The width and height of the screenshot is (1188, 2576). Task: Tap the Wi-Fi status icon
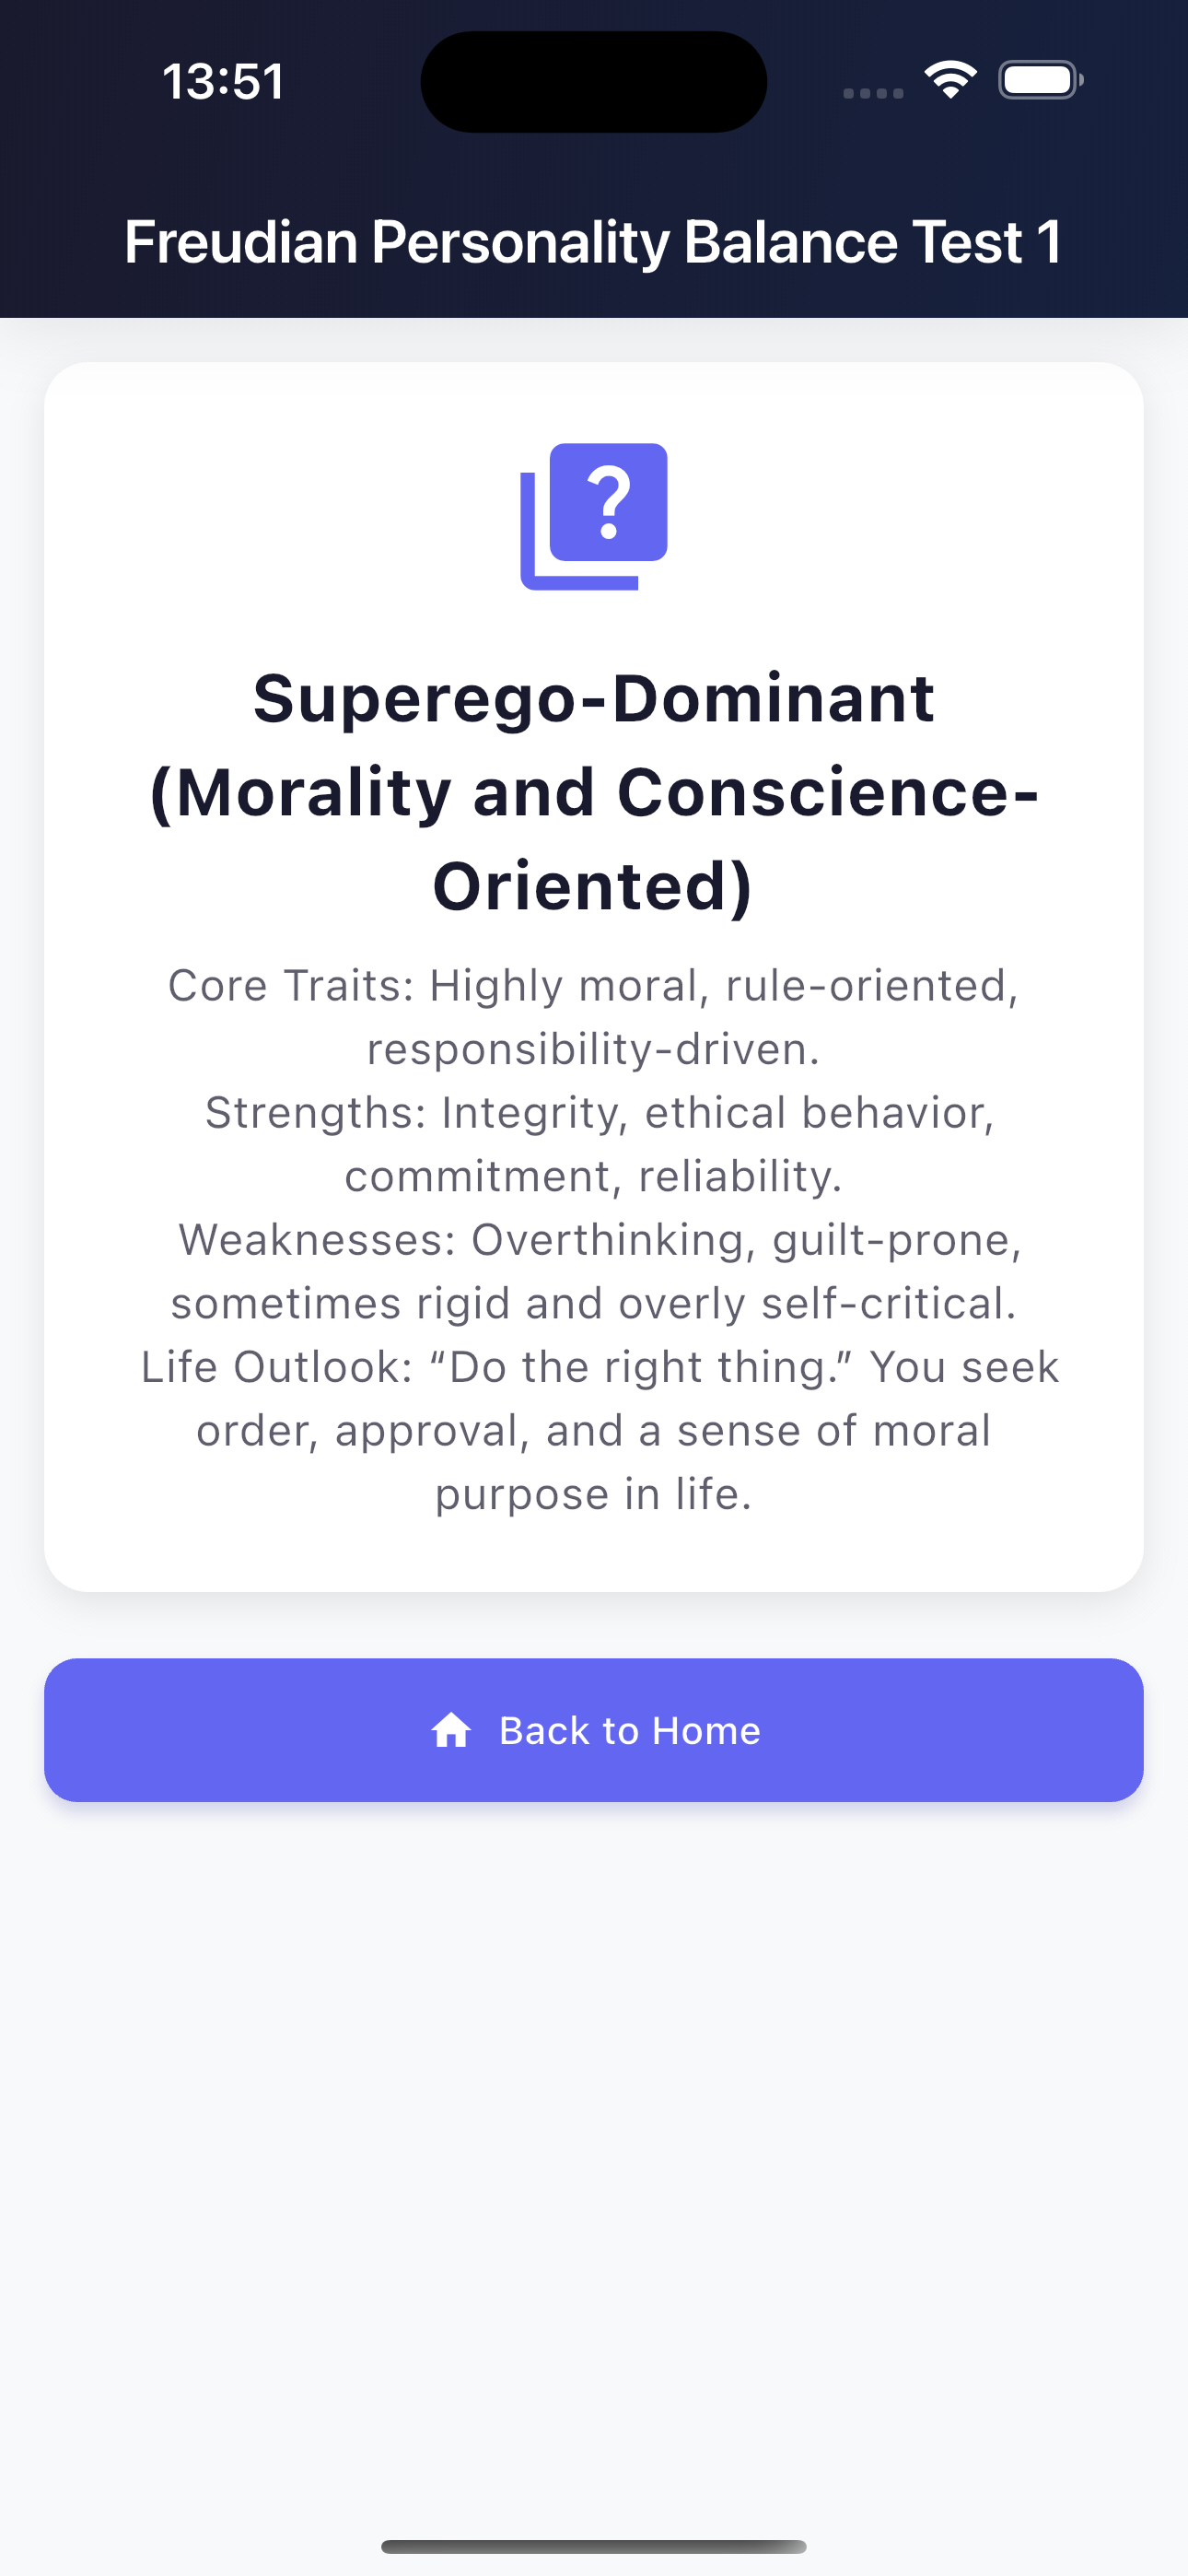950,80
